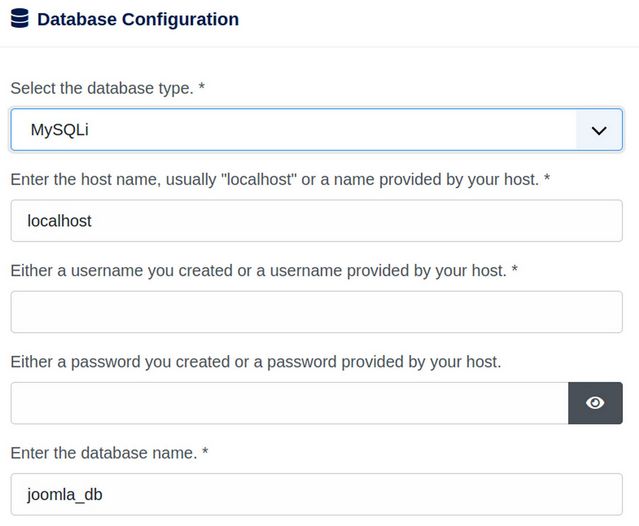This screenshot has width=639, height=526.
Task: Click the MySQLi selected value text
Action: pos(66,130)
